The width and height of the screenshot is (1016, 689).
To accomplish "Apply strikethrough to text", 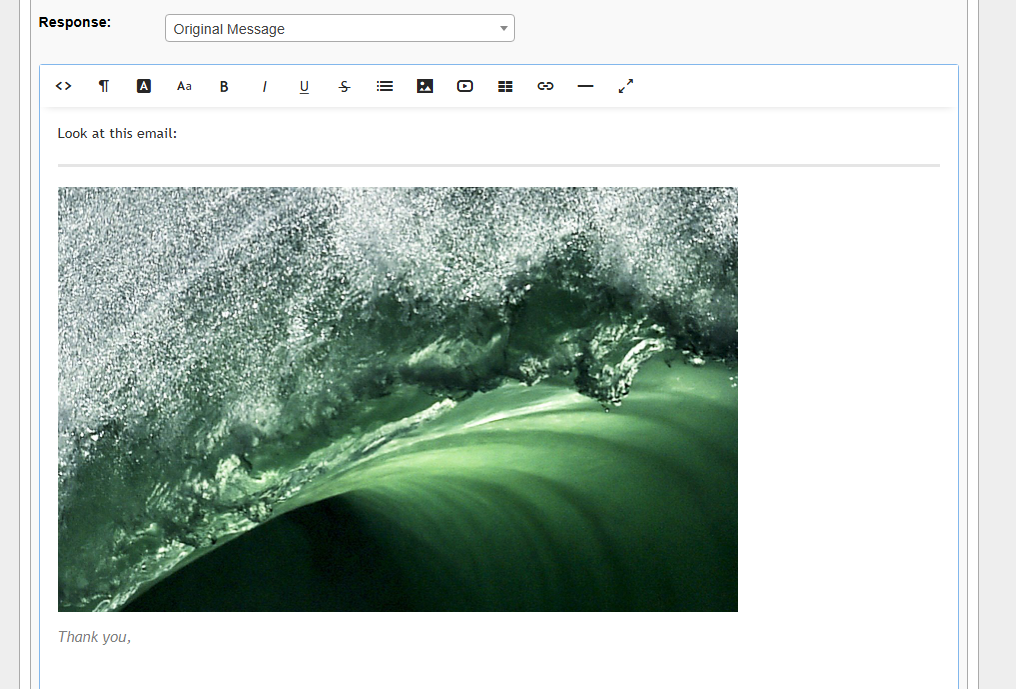I will (344, 86).
